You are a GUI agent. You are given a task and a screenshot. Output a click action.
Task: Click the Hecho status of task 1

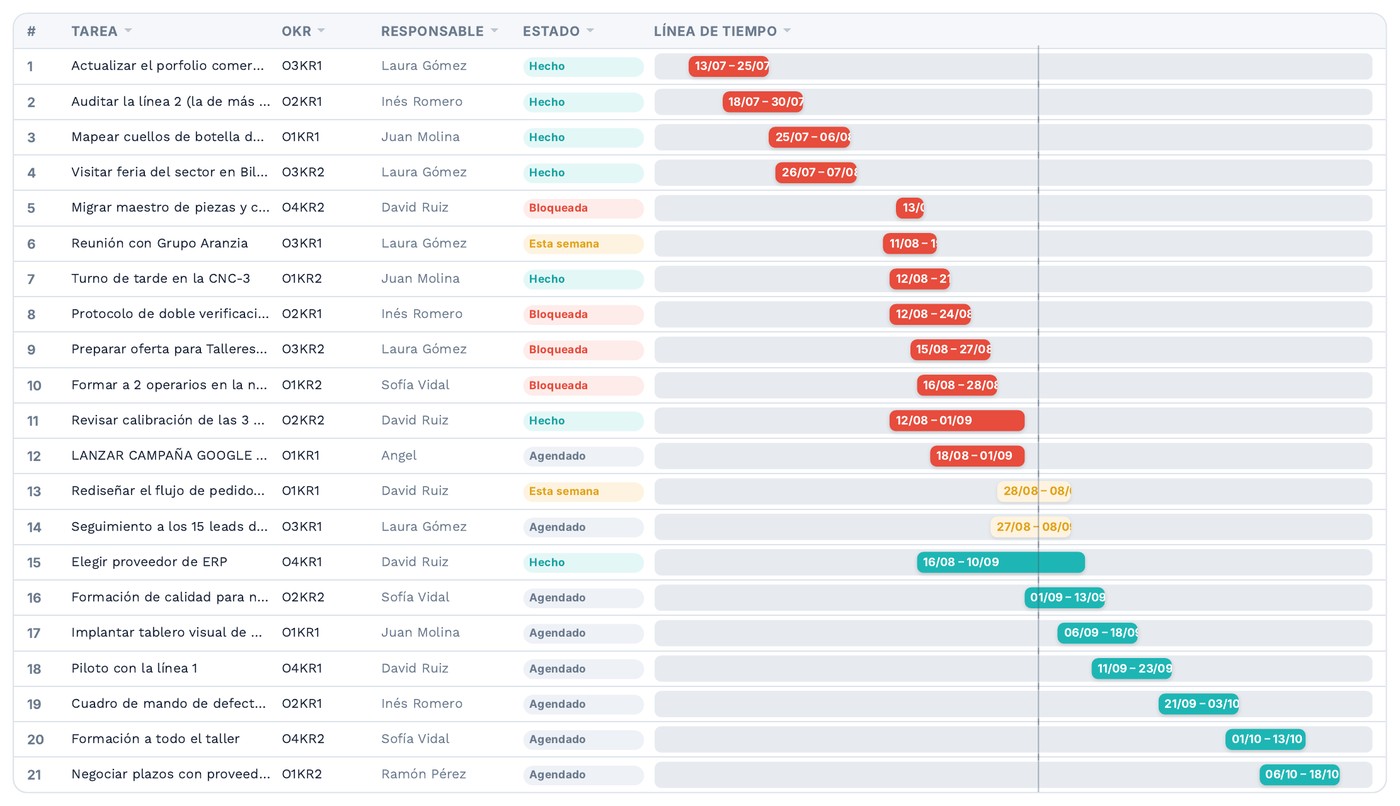[x=583, y=66]
